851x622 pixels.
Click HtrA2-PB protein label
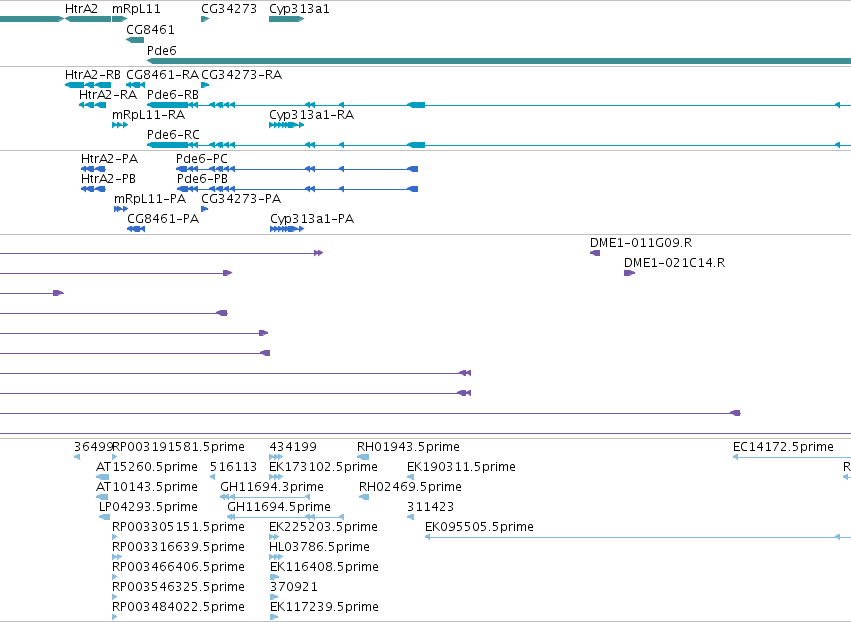(x=108, y=179)
